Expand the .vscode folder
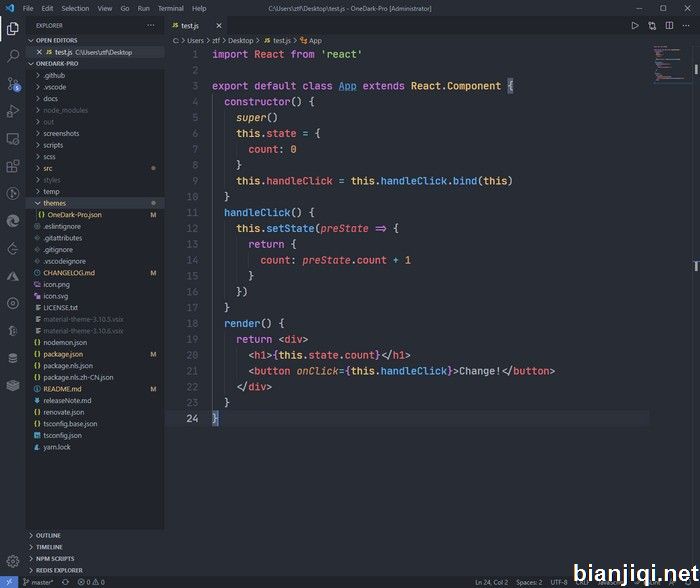The width and height of the screenshot is (700, 588). coord(95,87)
